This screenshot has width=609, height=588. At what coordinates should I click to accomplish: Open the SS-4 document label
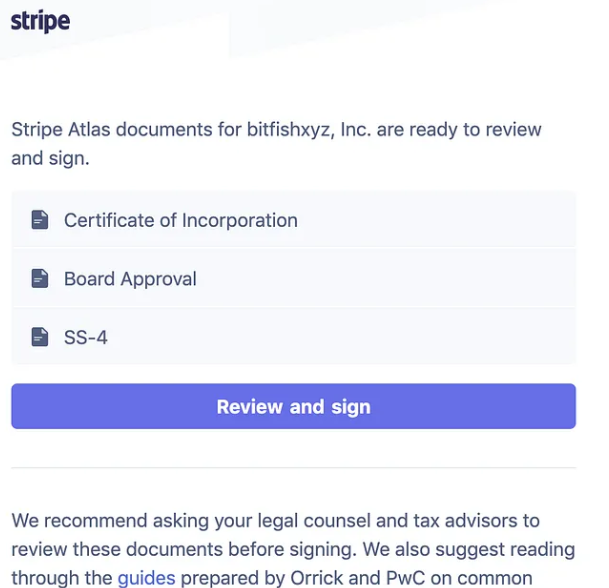[86, 338]
